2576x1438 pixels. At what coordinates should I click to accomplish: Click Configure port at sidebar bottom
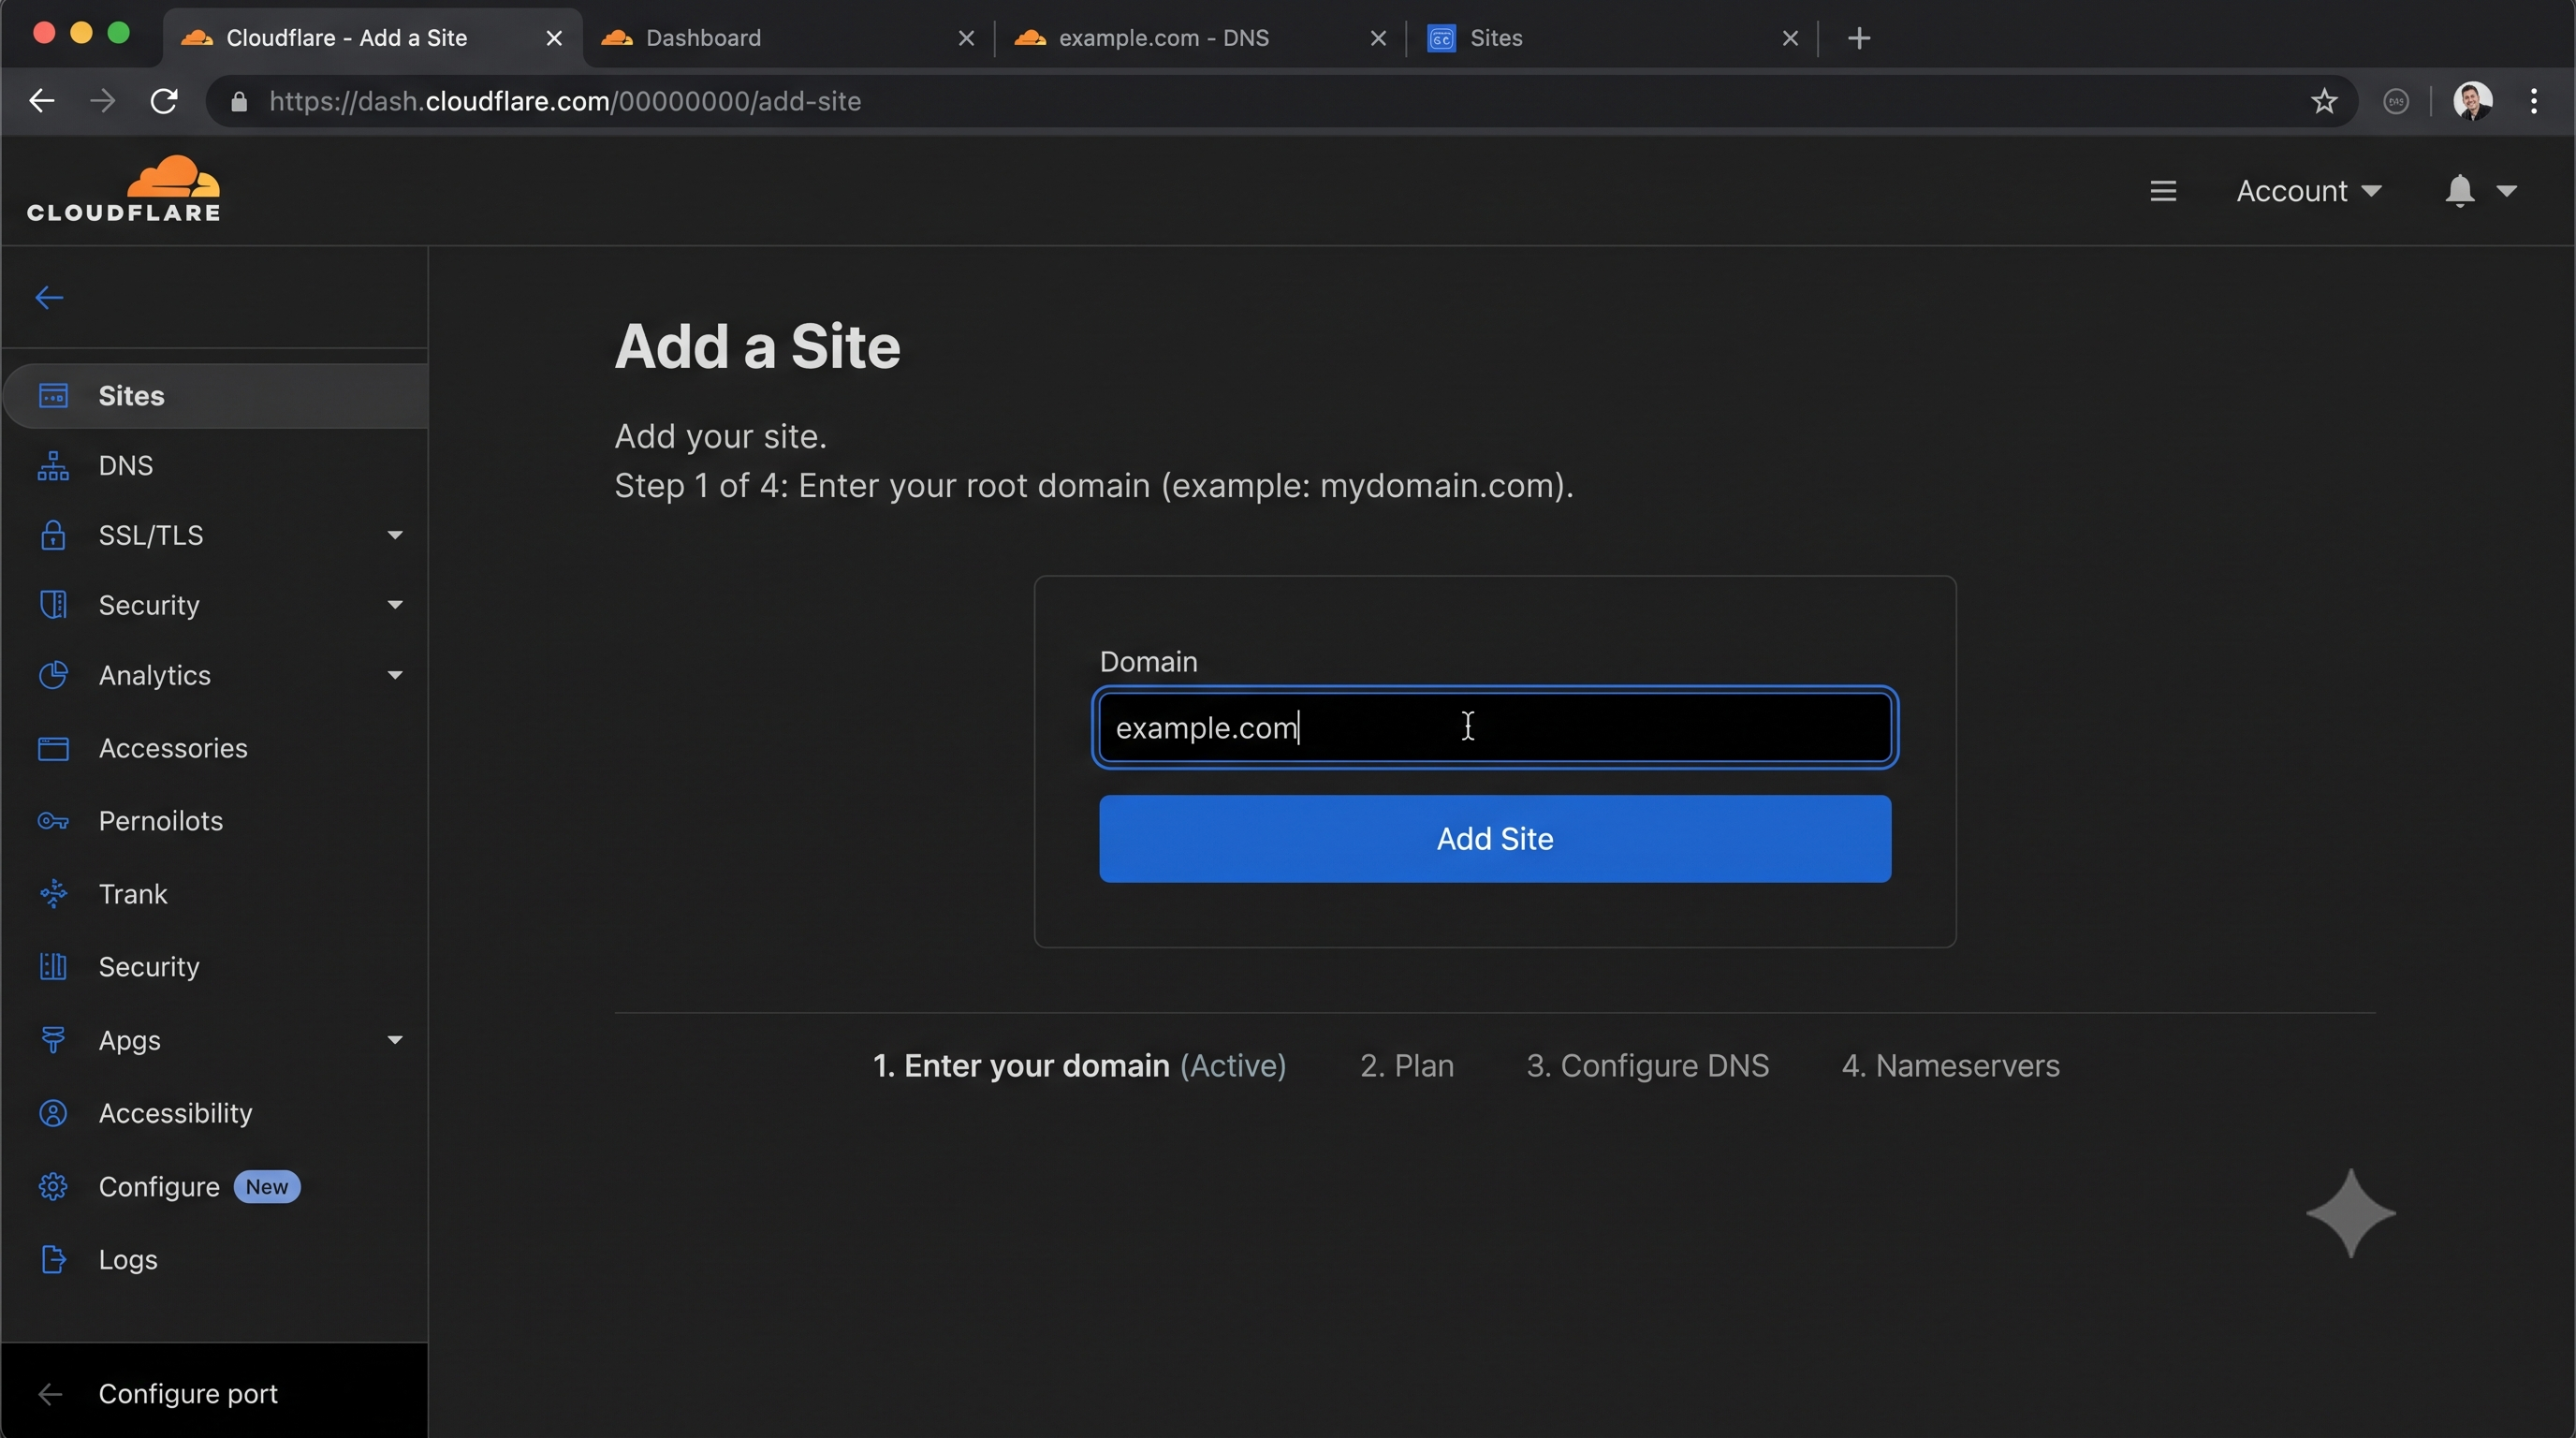(215, 1393)
